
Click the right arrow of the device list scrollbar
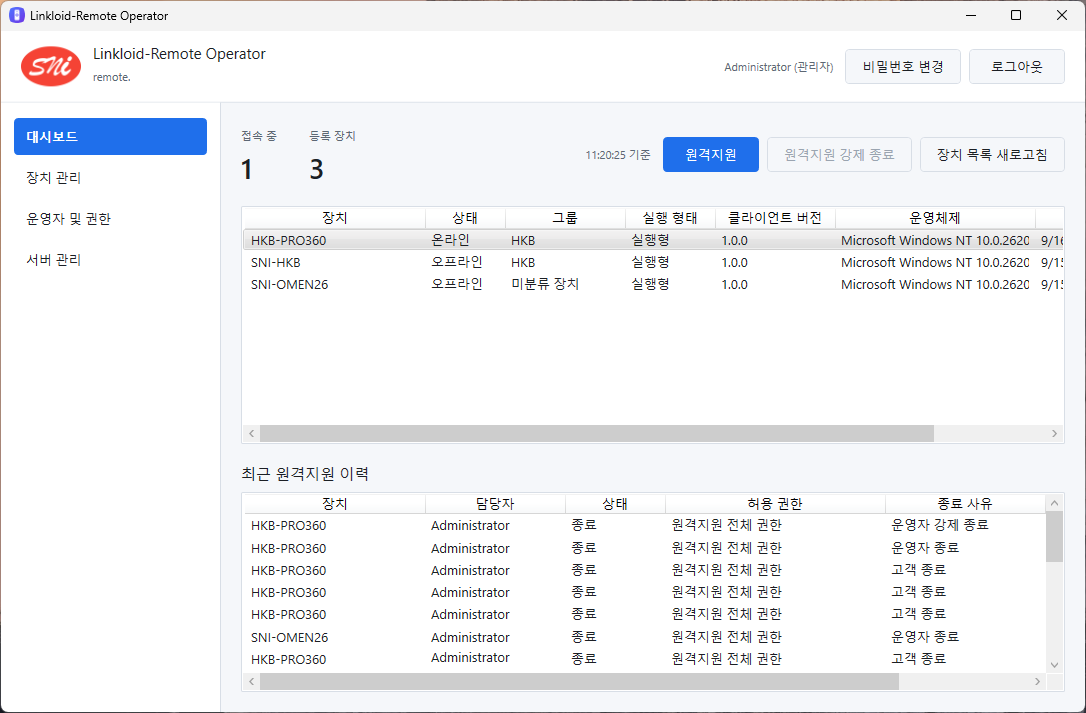1054,434
